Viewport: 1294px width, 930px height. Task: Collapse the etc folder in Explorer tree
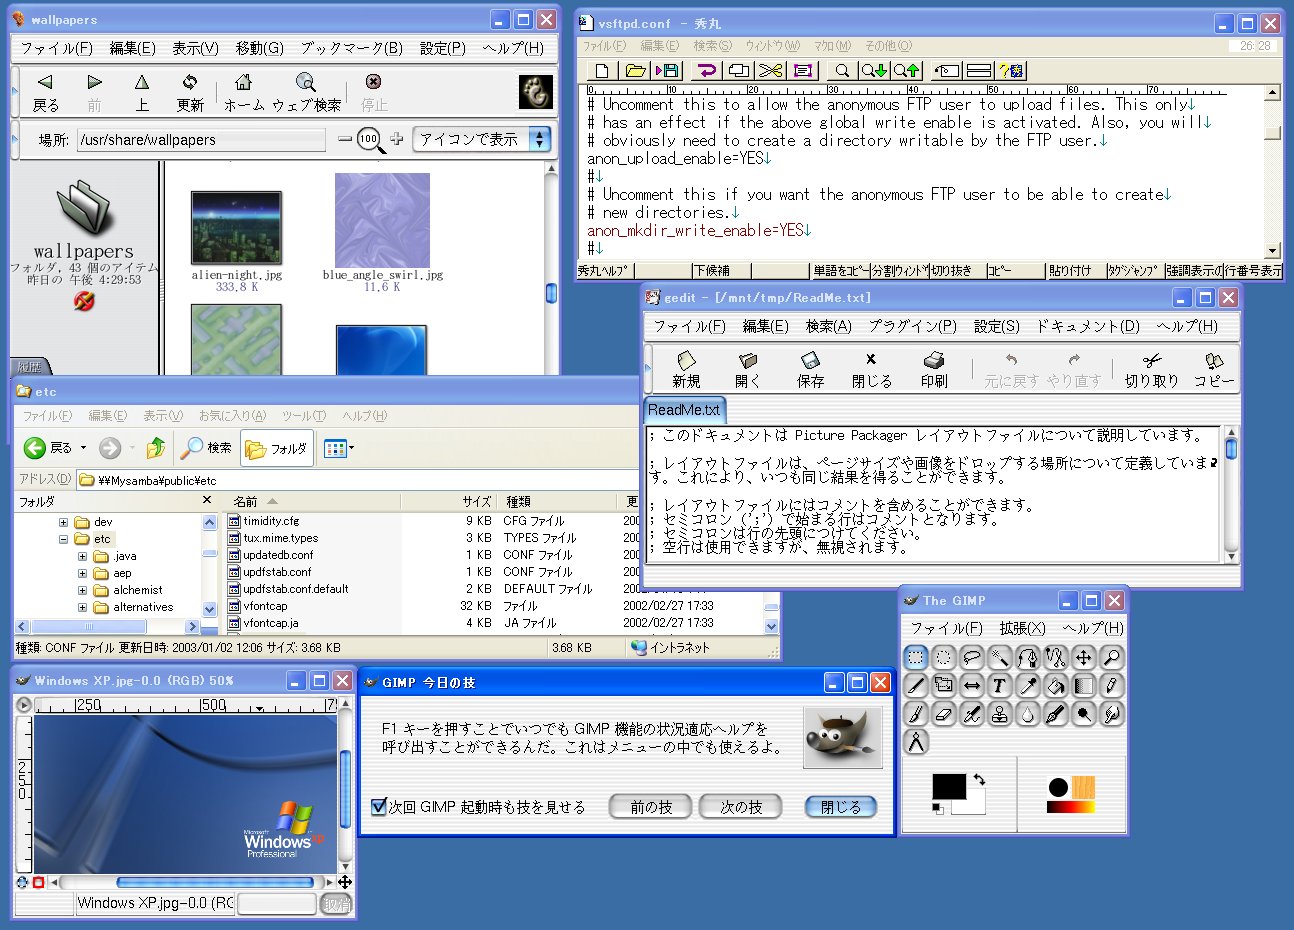tap(64, 539)
